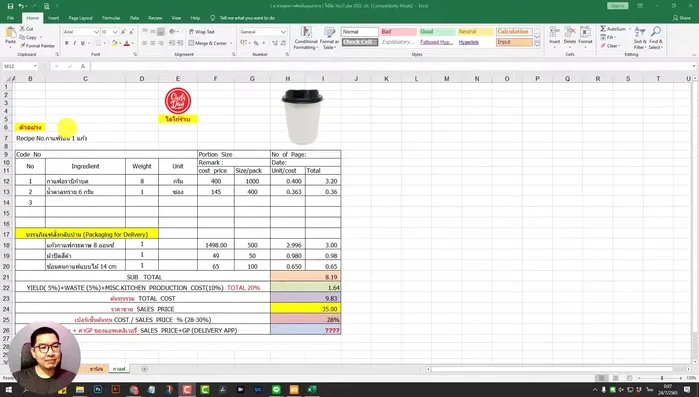Add a new sheet with plus button
The width and height of the screenshot is (699, 397).
[x=144, y=369]
